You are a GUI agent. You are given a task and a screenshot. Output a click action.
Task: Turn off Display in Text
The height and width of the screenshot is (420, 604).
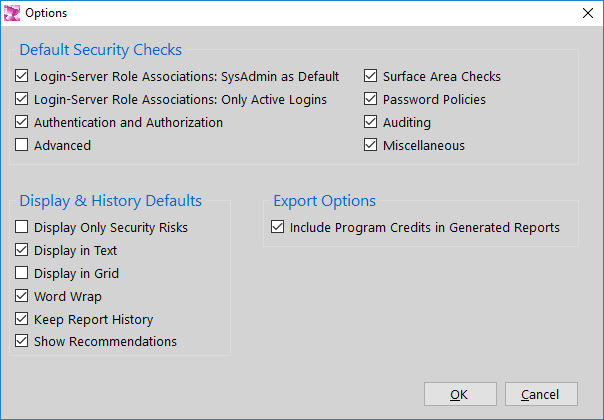22,250
